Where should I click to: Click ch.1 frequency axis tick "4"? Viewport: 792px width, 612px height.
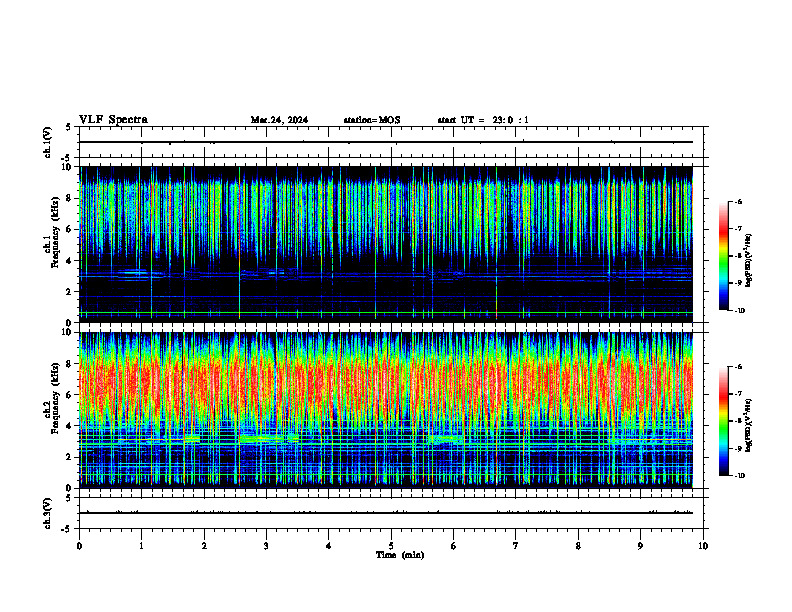pos(70,261)
